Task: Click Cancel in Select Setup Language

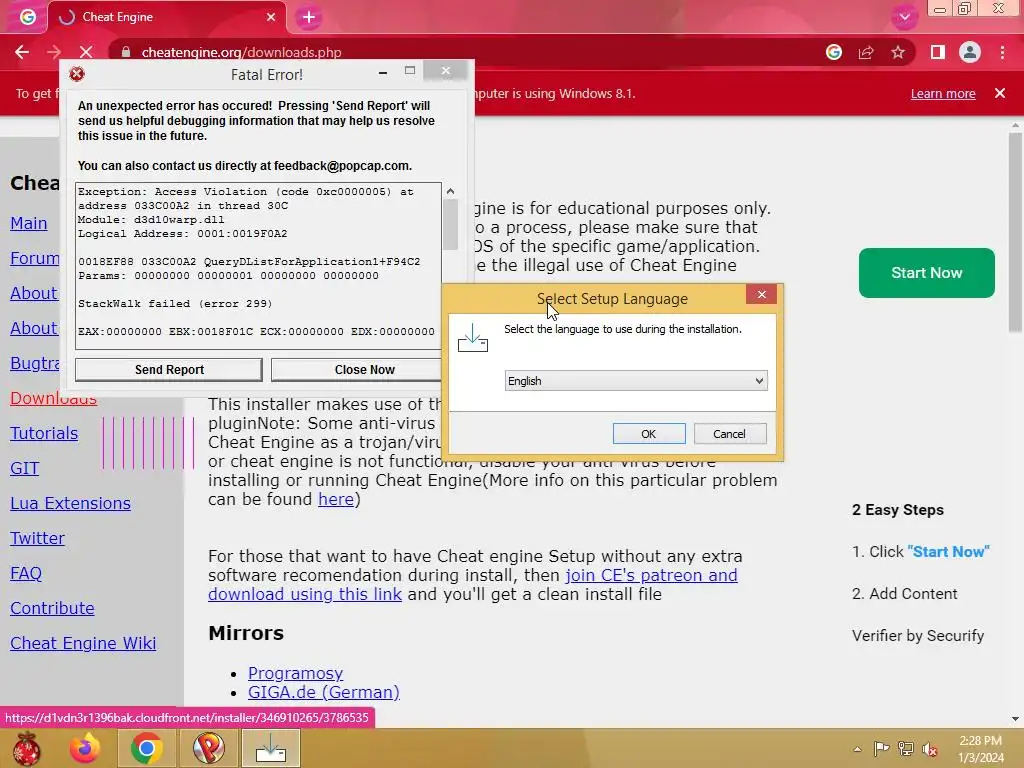Action: pos(729,434)
